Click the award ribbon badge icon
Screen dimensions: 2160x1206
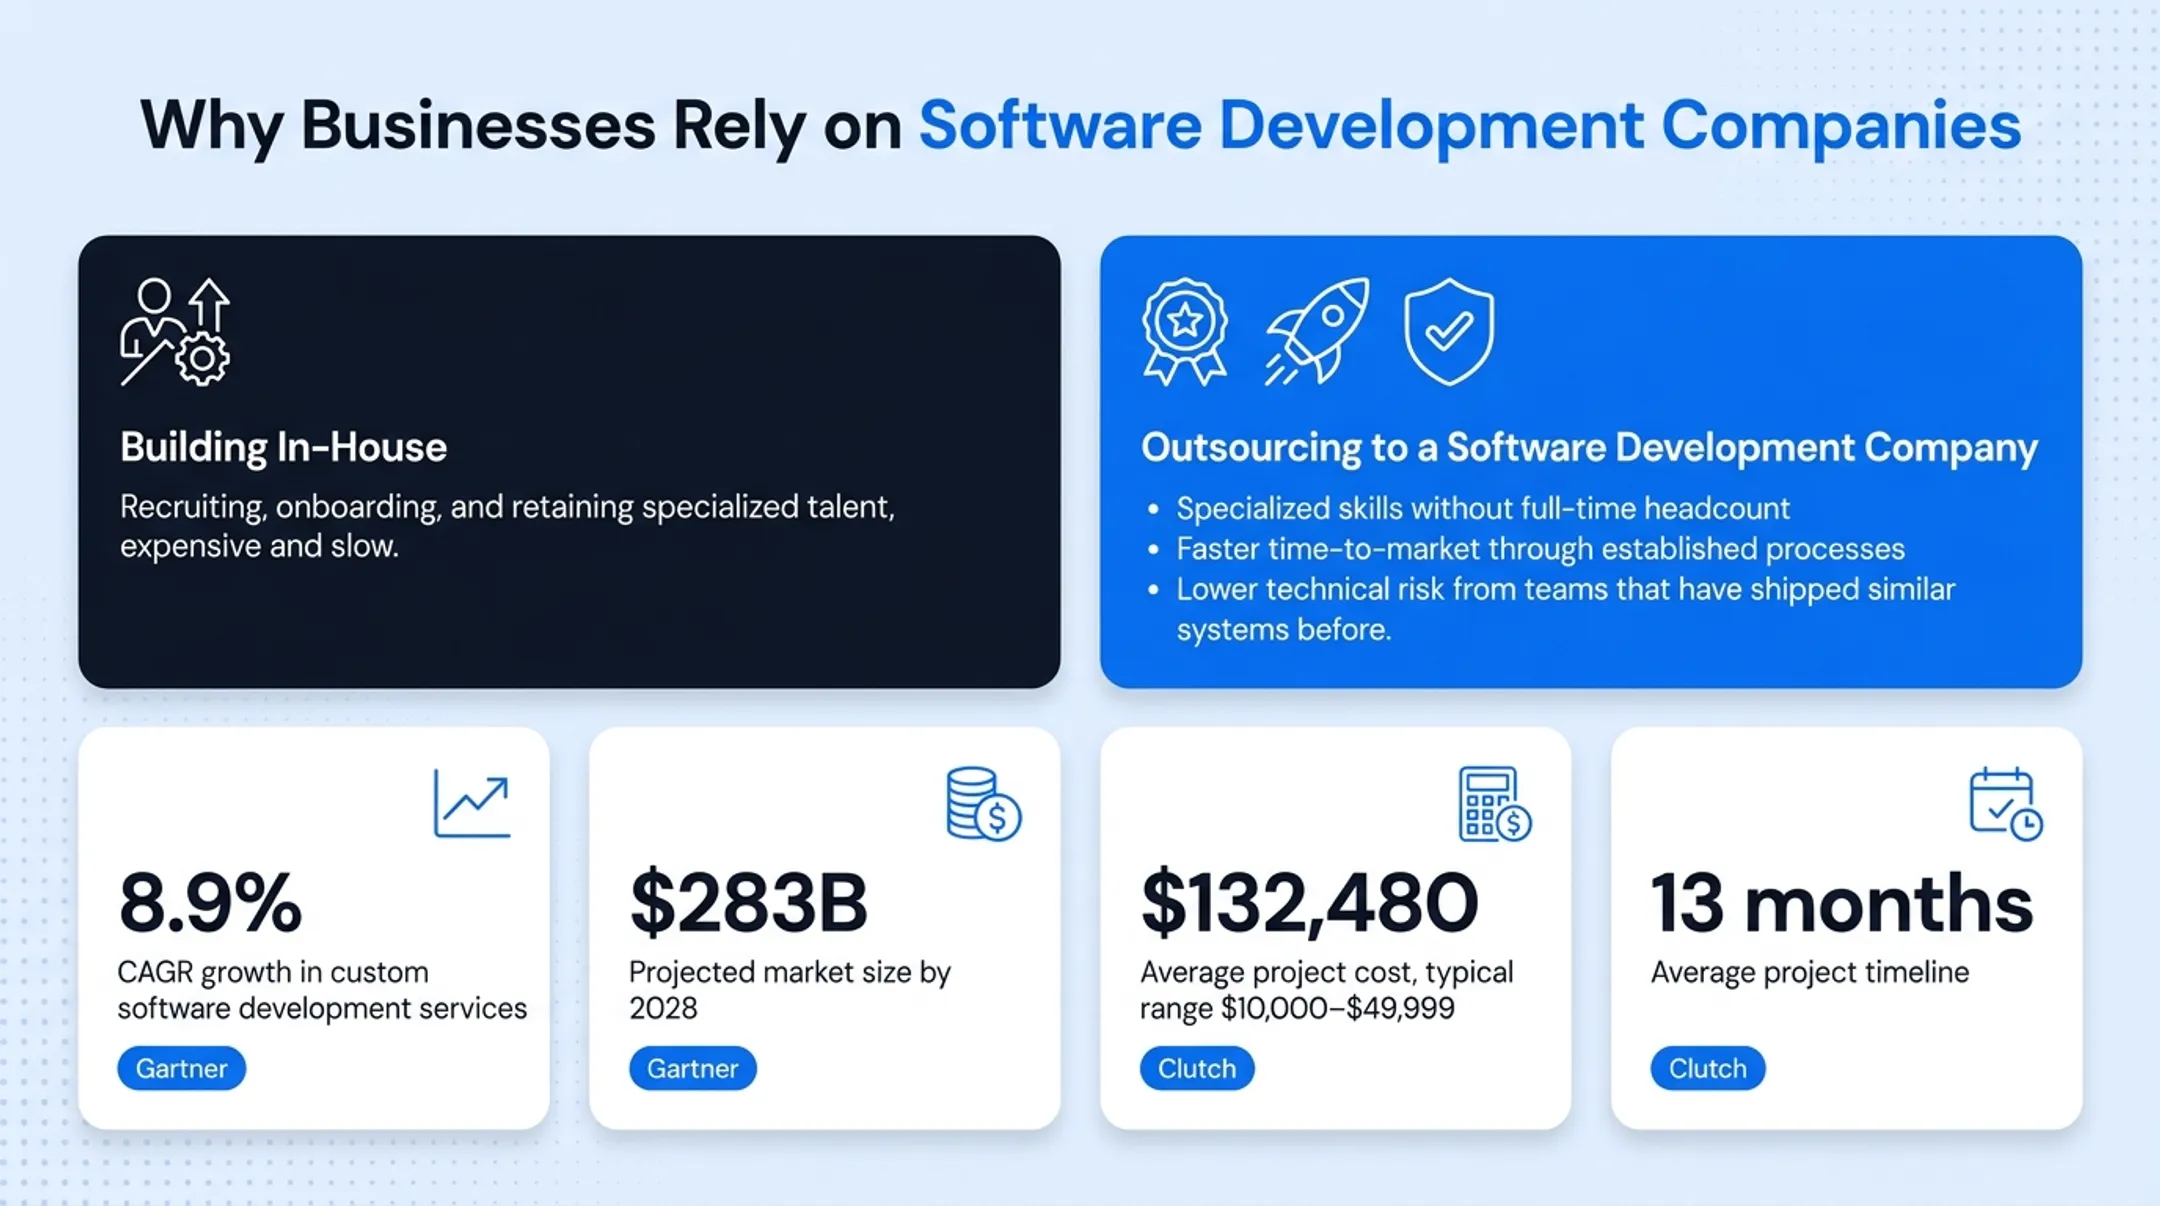(1185, 331)
